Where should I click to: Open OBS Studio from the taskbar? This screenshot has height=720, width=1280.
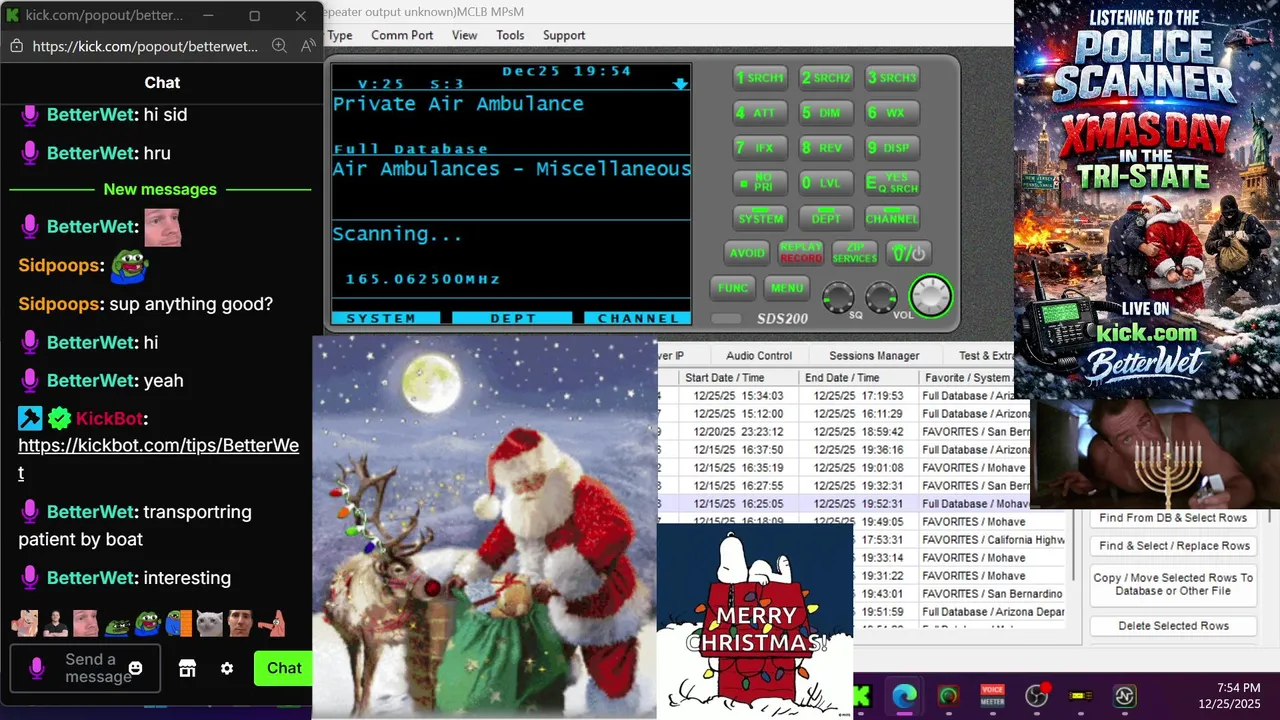[x=1036, y=696]
